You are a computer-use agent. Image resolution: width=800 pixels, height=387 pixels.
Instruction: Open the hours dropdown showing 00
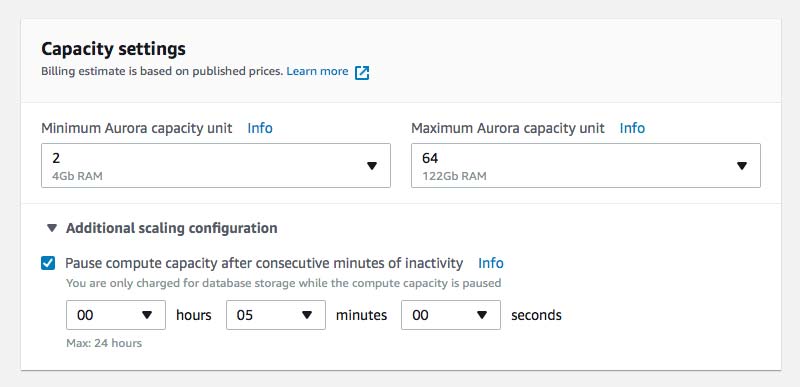(116, 315)
